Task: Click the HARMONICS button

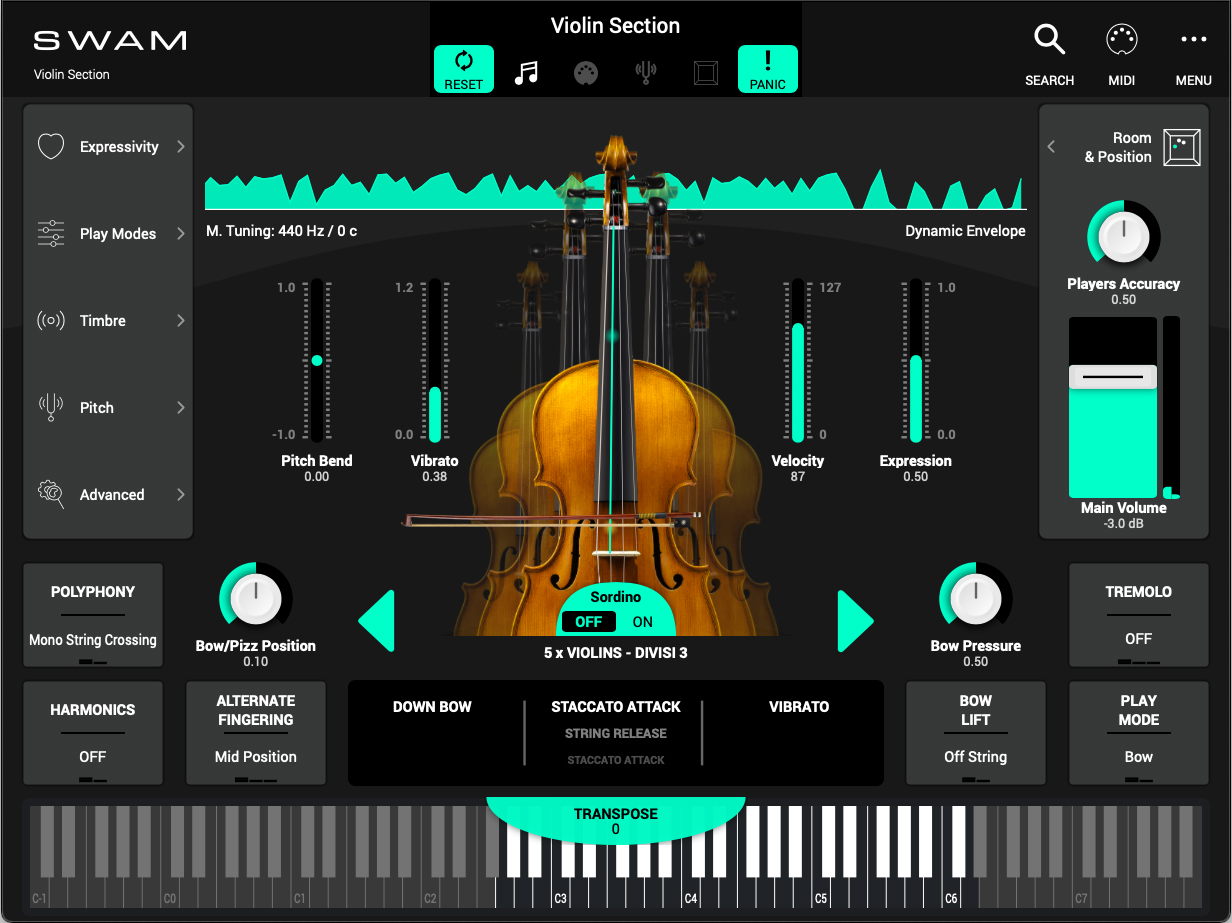Action: [93, 733]
